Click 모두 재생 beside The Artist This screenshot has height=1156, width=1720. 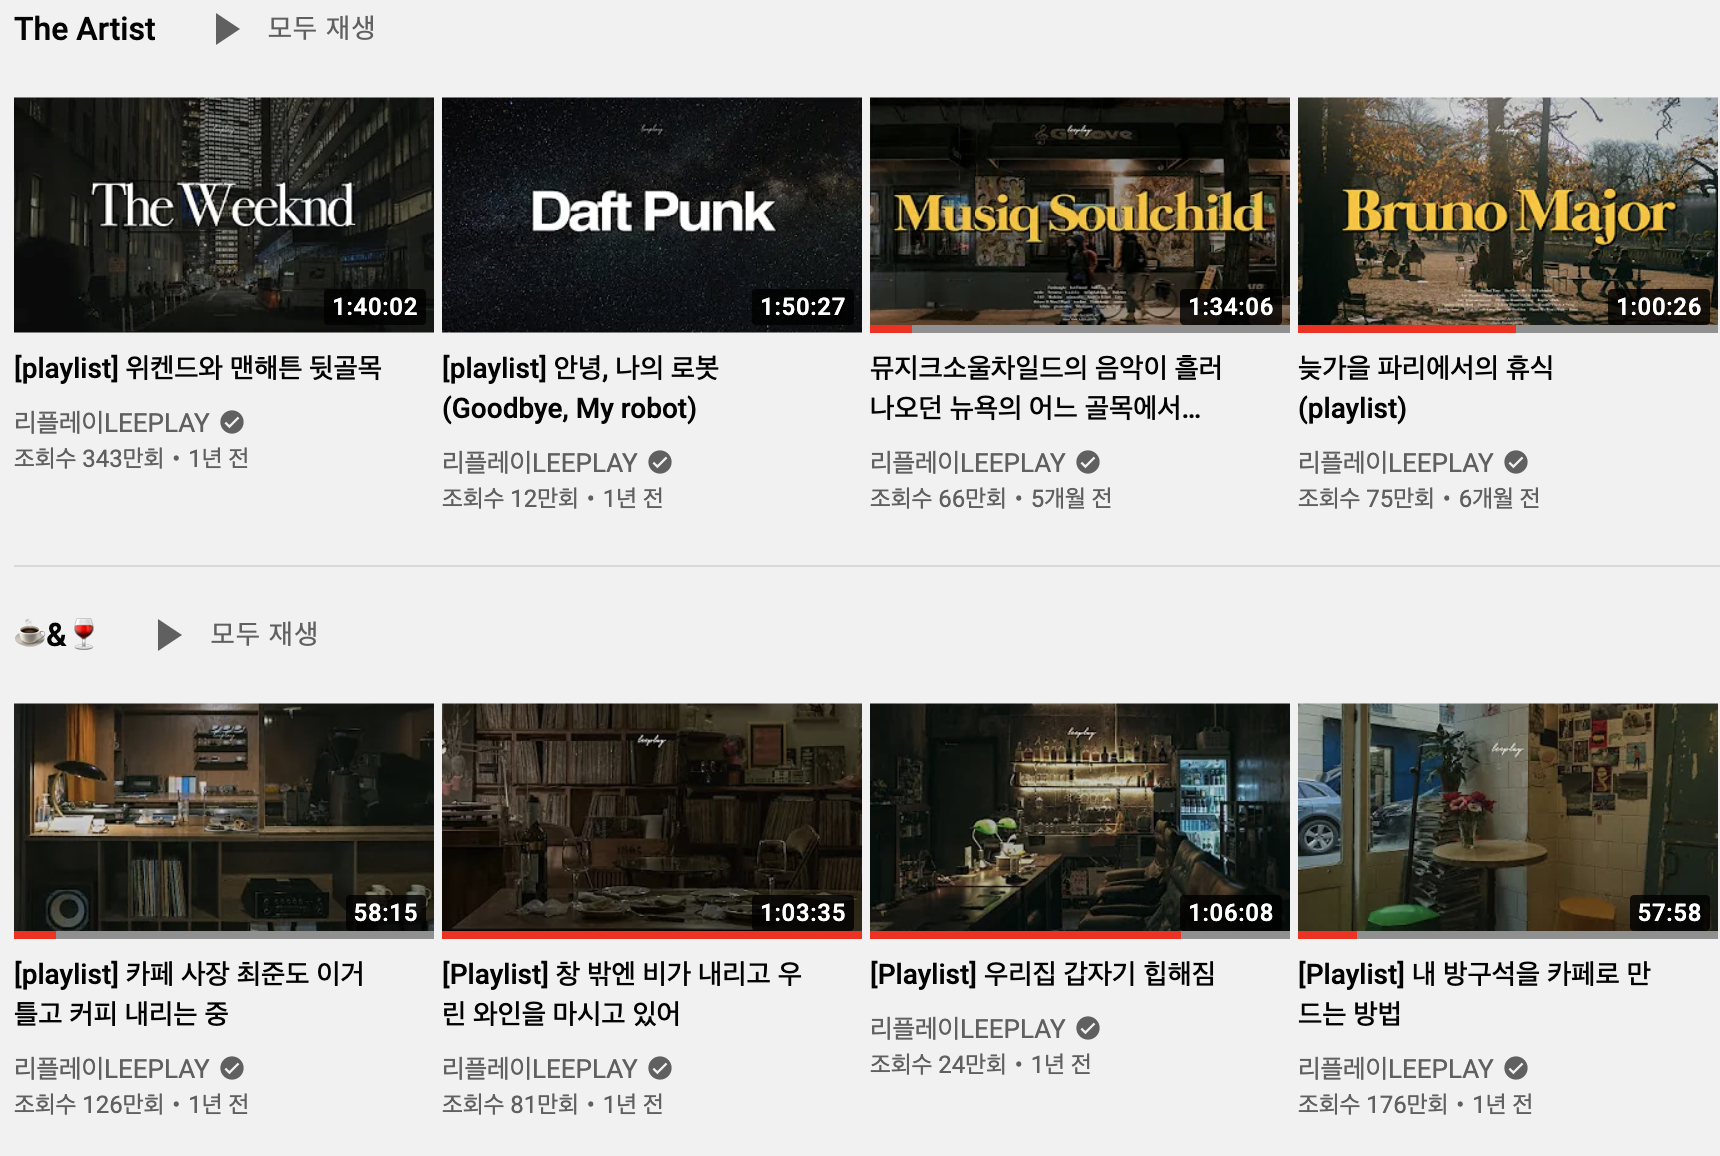(x=321, y=28)
